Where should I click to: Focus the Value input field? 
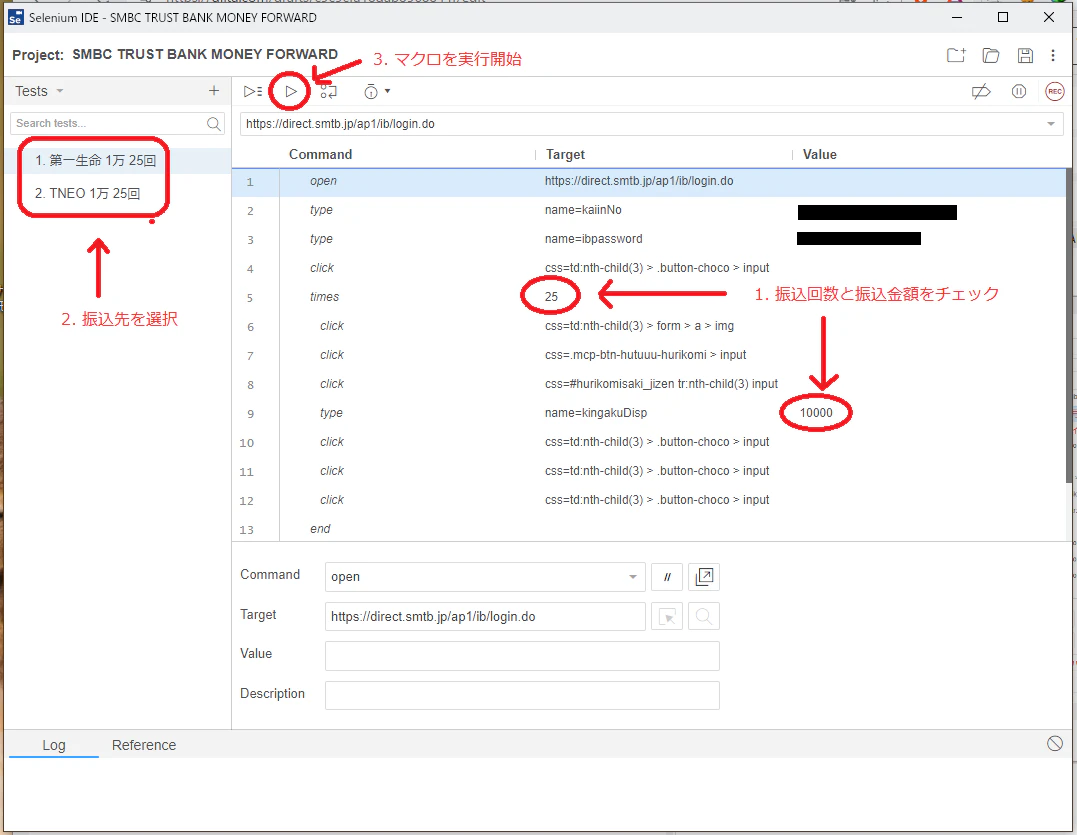coord(522,656)
